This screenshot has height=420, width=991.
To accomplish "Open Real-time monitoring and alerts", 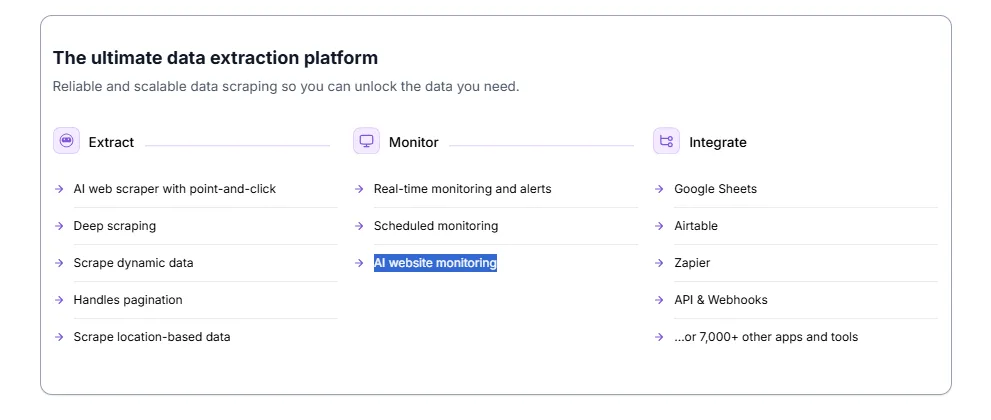I will [x=463, y=189].
